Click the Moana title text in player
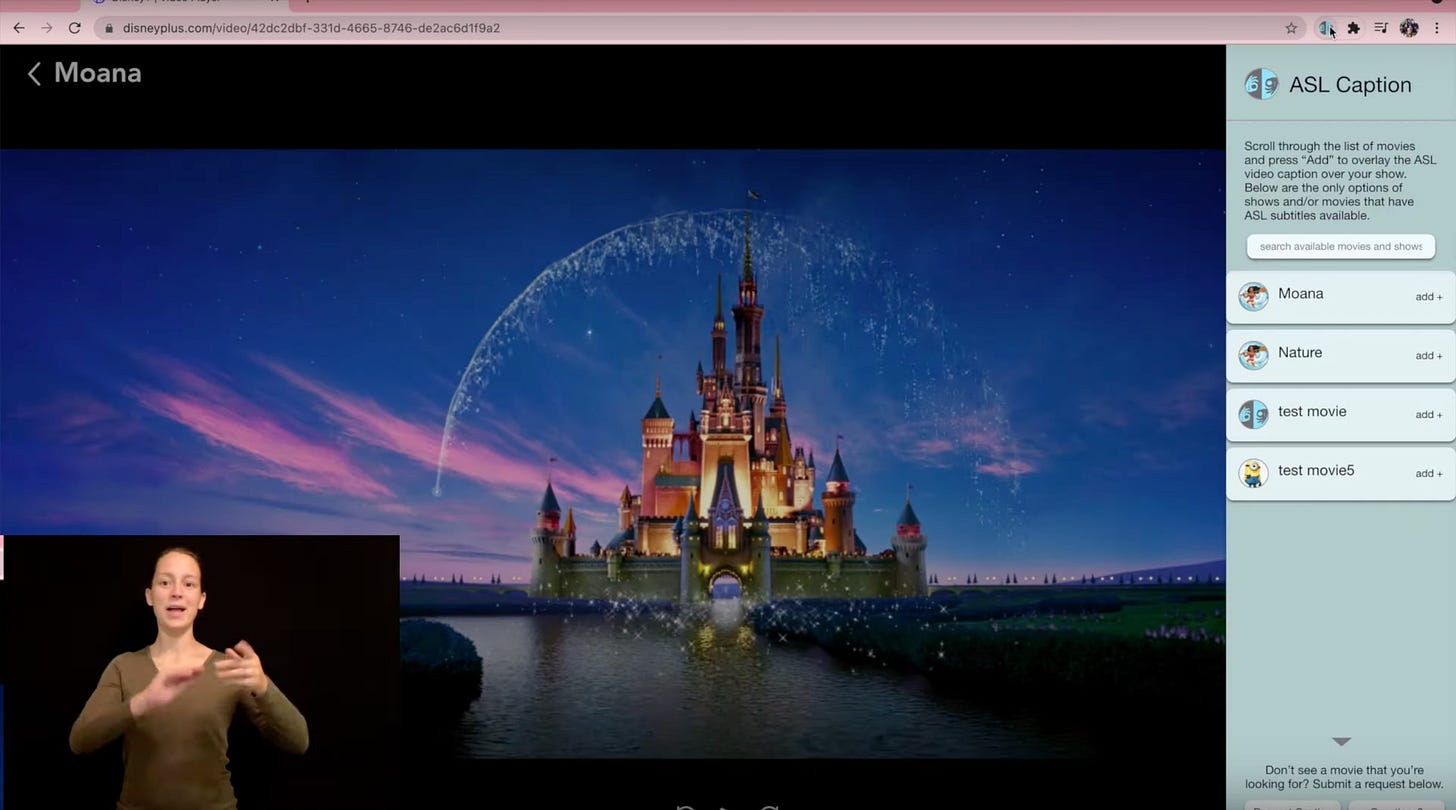This screenshot has height=810, width=1456. (x=98, y=73)
